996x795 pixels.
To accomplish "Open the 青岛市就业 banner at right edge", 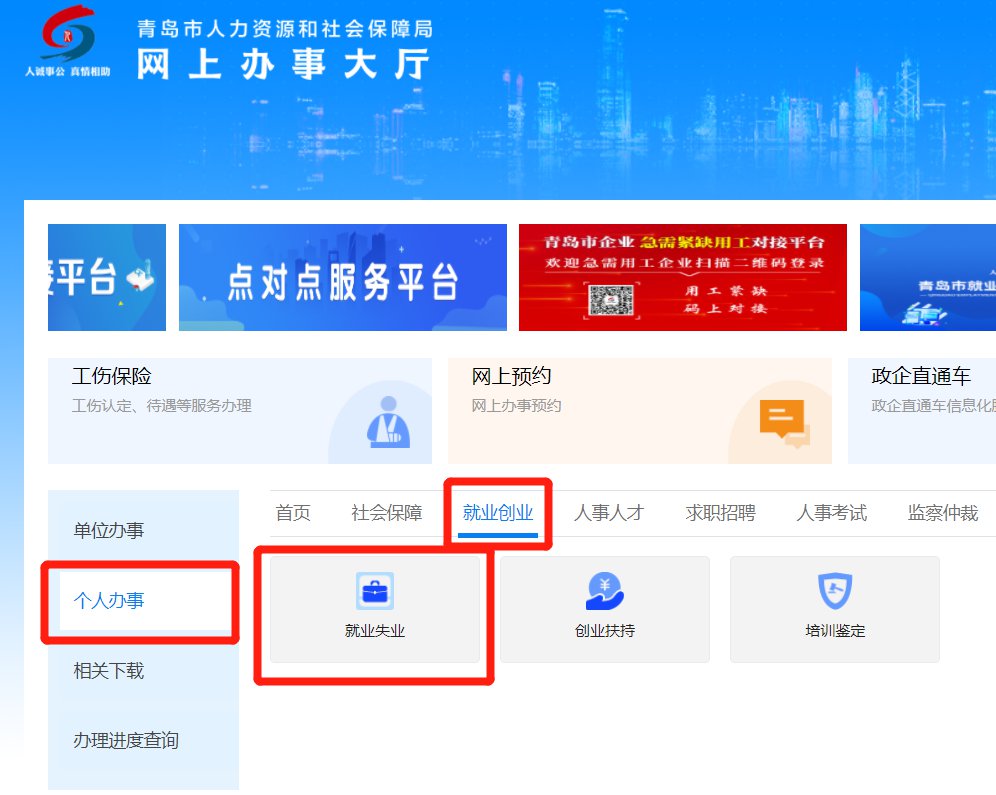I will coord(928,277).
